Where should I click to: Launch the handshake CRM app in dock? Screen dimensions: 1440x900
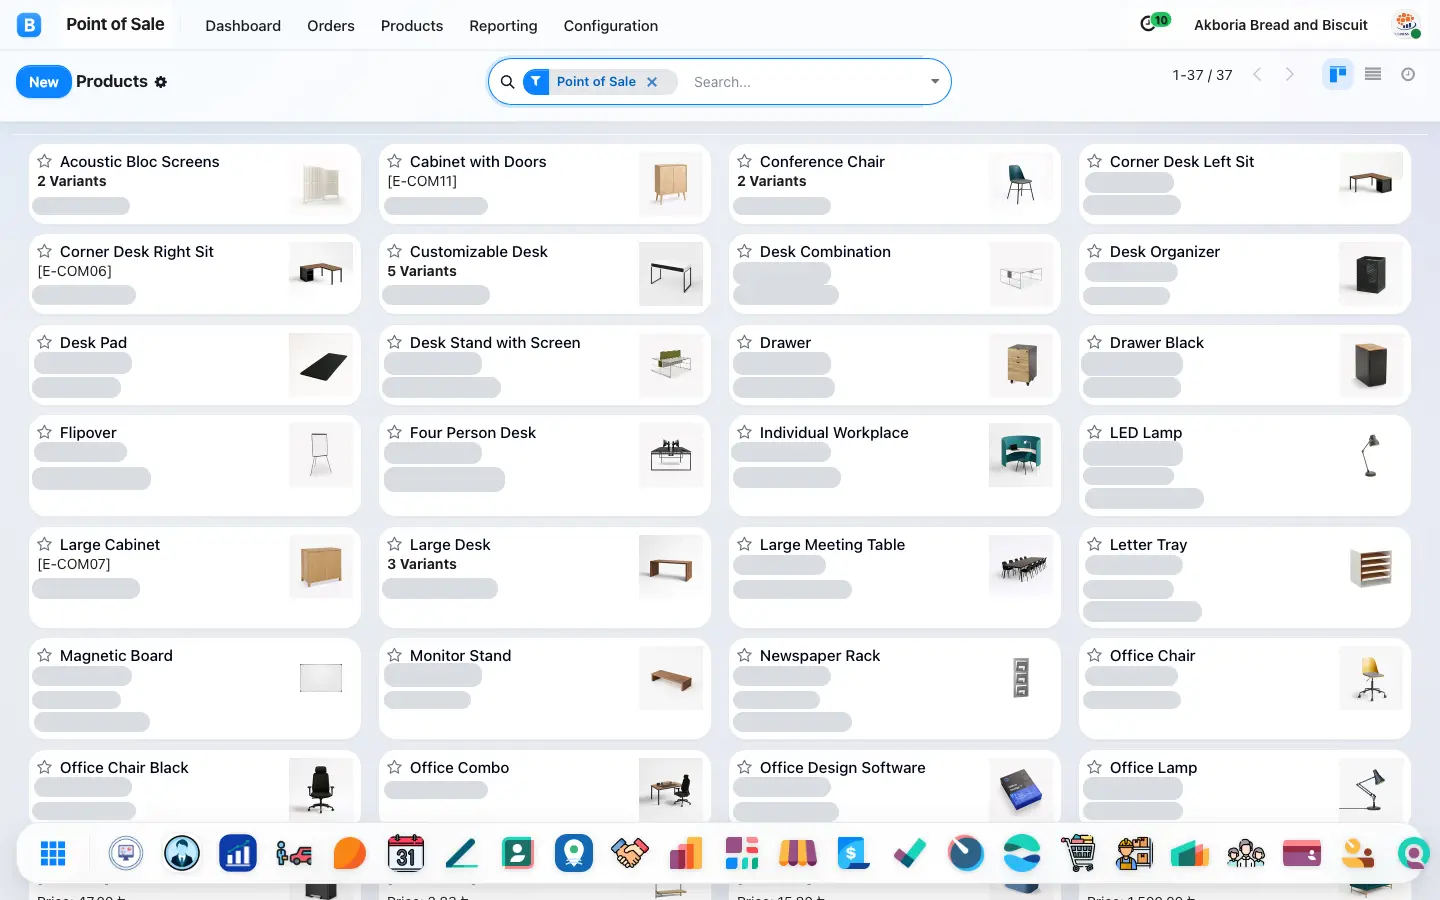[x=630, y=853]
